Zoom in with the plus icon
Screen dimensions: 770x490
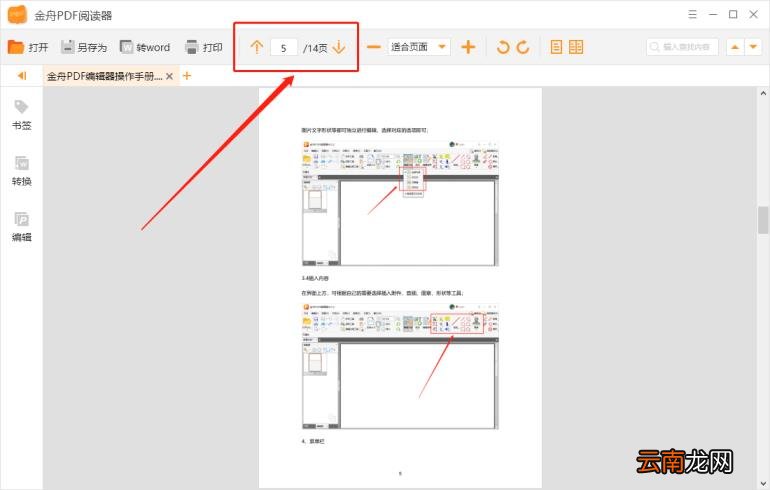468,47
